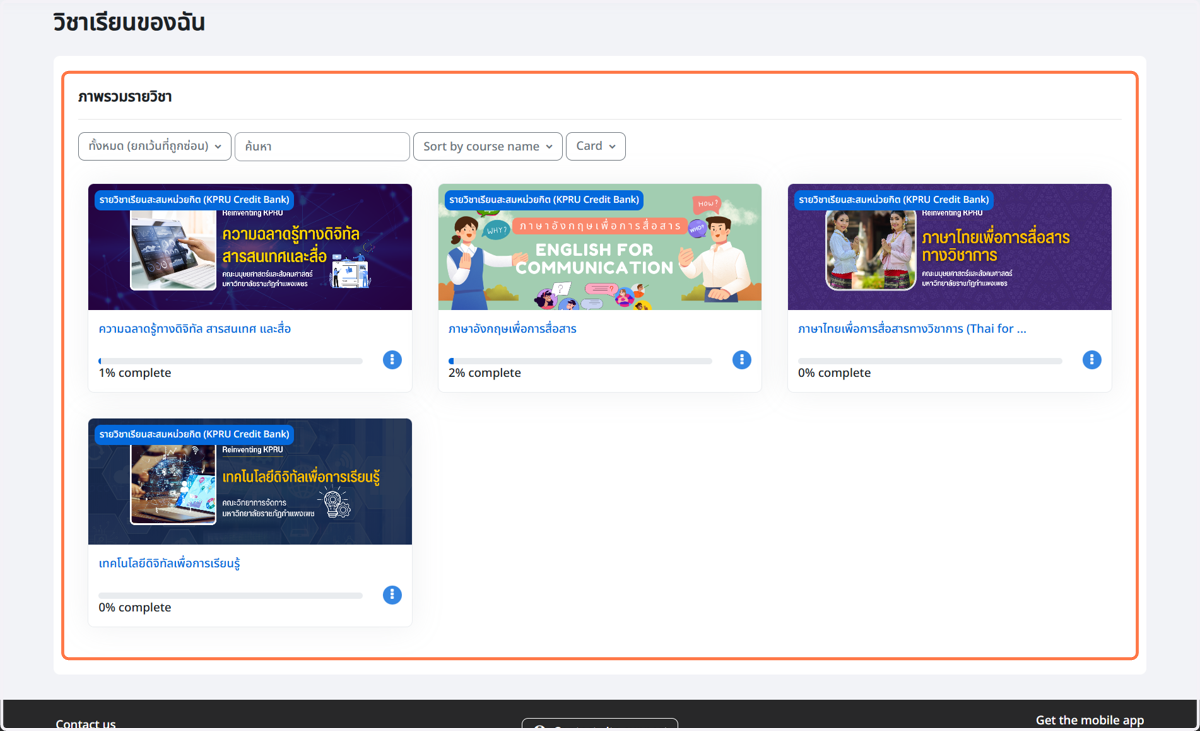Open options menu for ความฉลาดรู้ทางดิจิทัล course
The image size is (1200, 731).
click(392, 360)
